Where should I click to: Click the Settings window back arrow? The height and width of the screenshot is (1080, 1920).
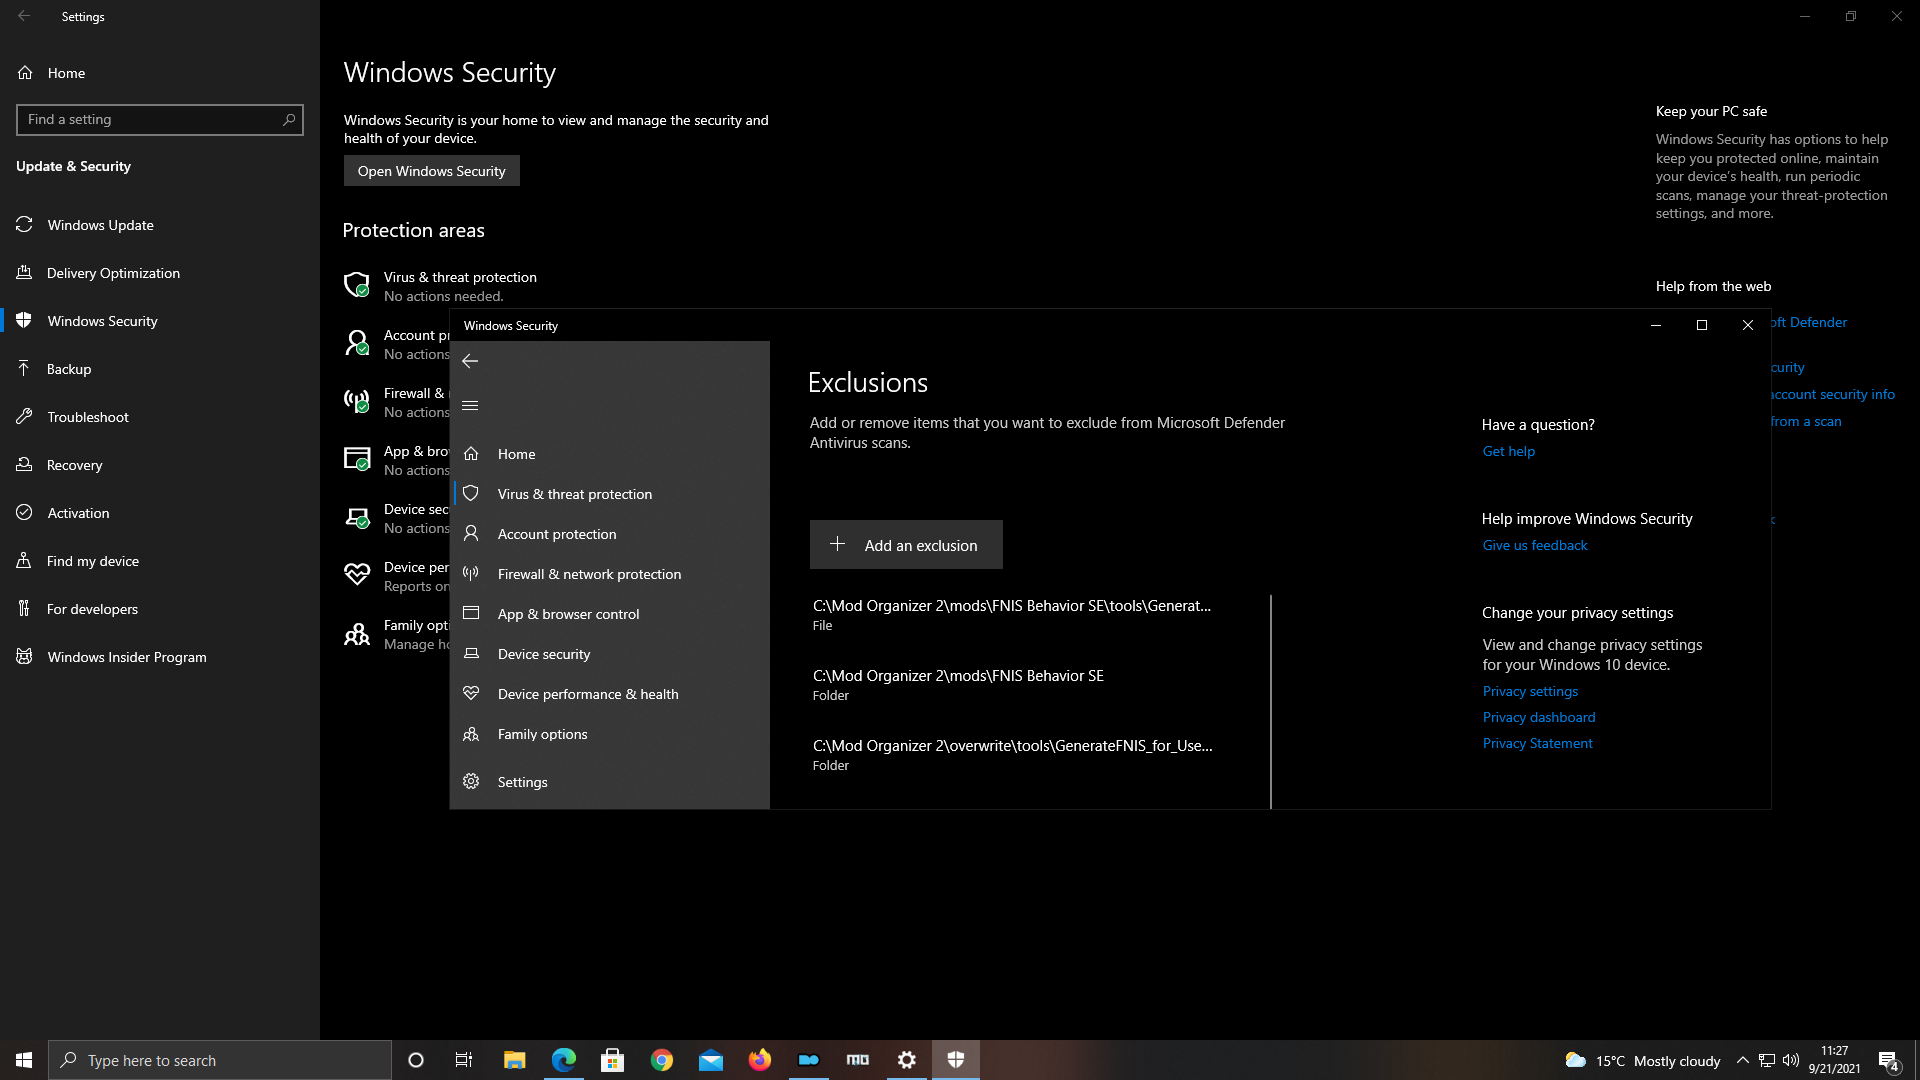tap(24, 16)
